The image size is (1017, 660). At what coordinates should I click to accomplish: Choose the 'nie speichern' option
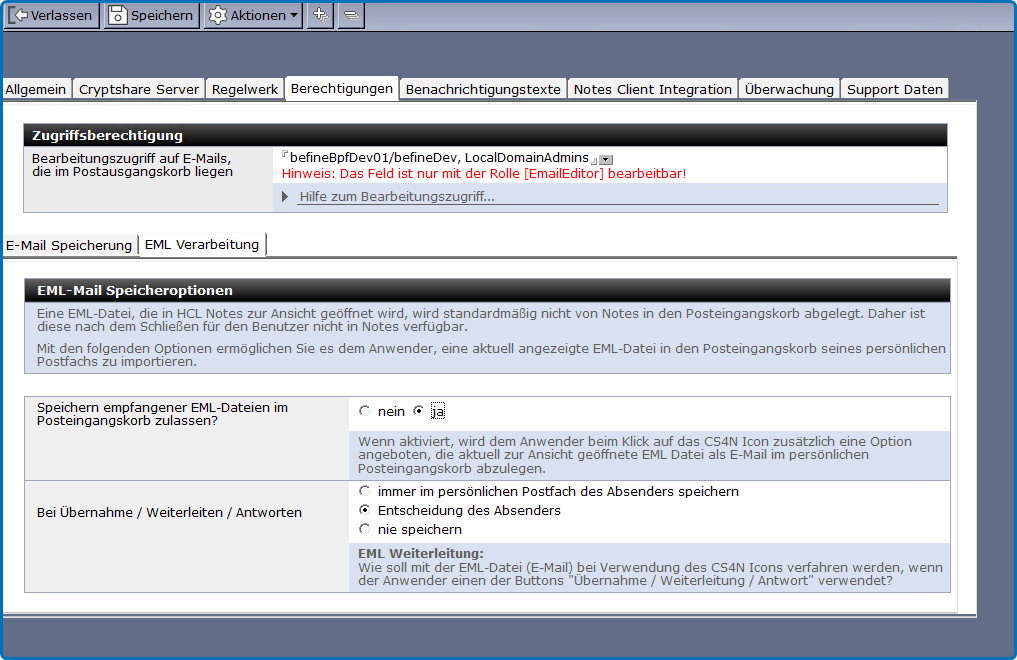pyautogui.click(x=364, y=529)
